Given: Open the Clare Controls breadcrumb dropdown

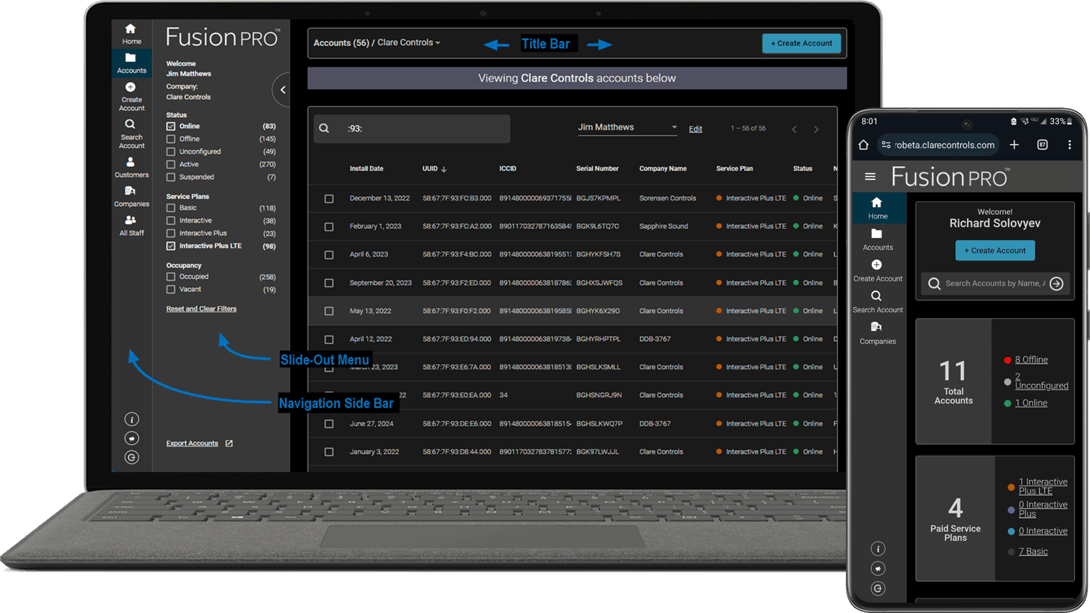Looking at the screenshot, I should 412,43.
